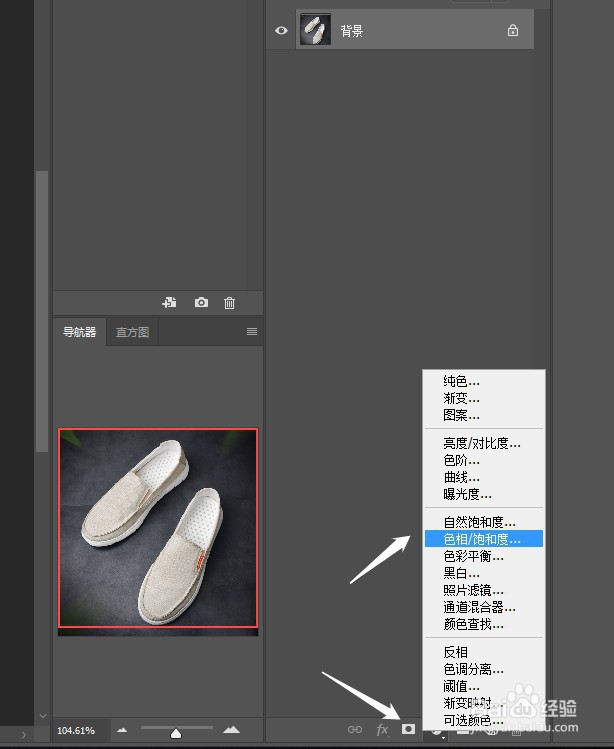This screenshot has height=749, width=614.
Task: Select 自然饱和度... adjustment
Action: coord(484,522)
